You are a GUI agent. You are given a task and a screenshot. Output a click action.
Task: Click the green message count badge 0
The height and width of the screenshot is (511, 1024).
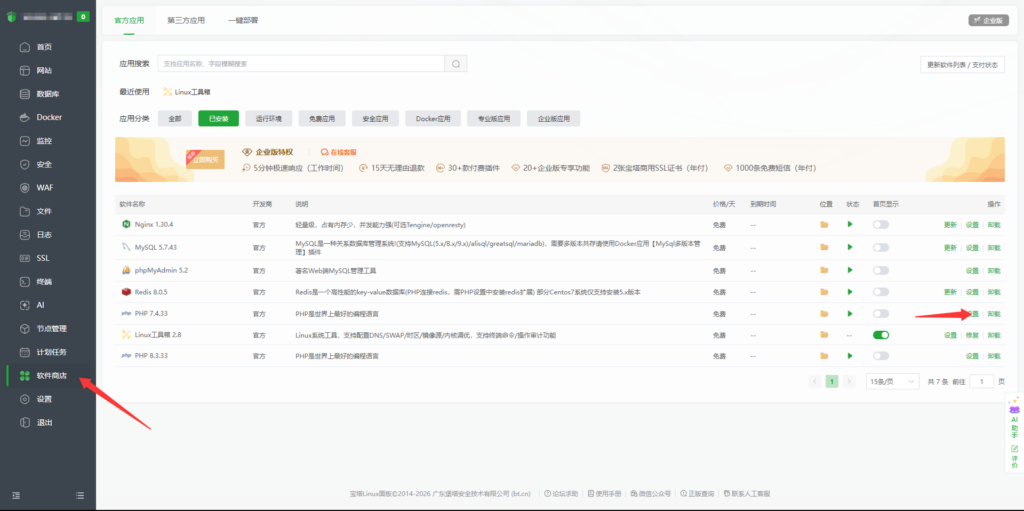[x=83, y=17]
